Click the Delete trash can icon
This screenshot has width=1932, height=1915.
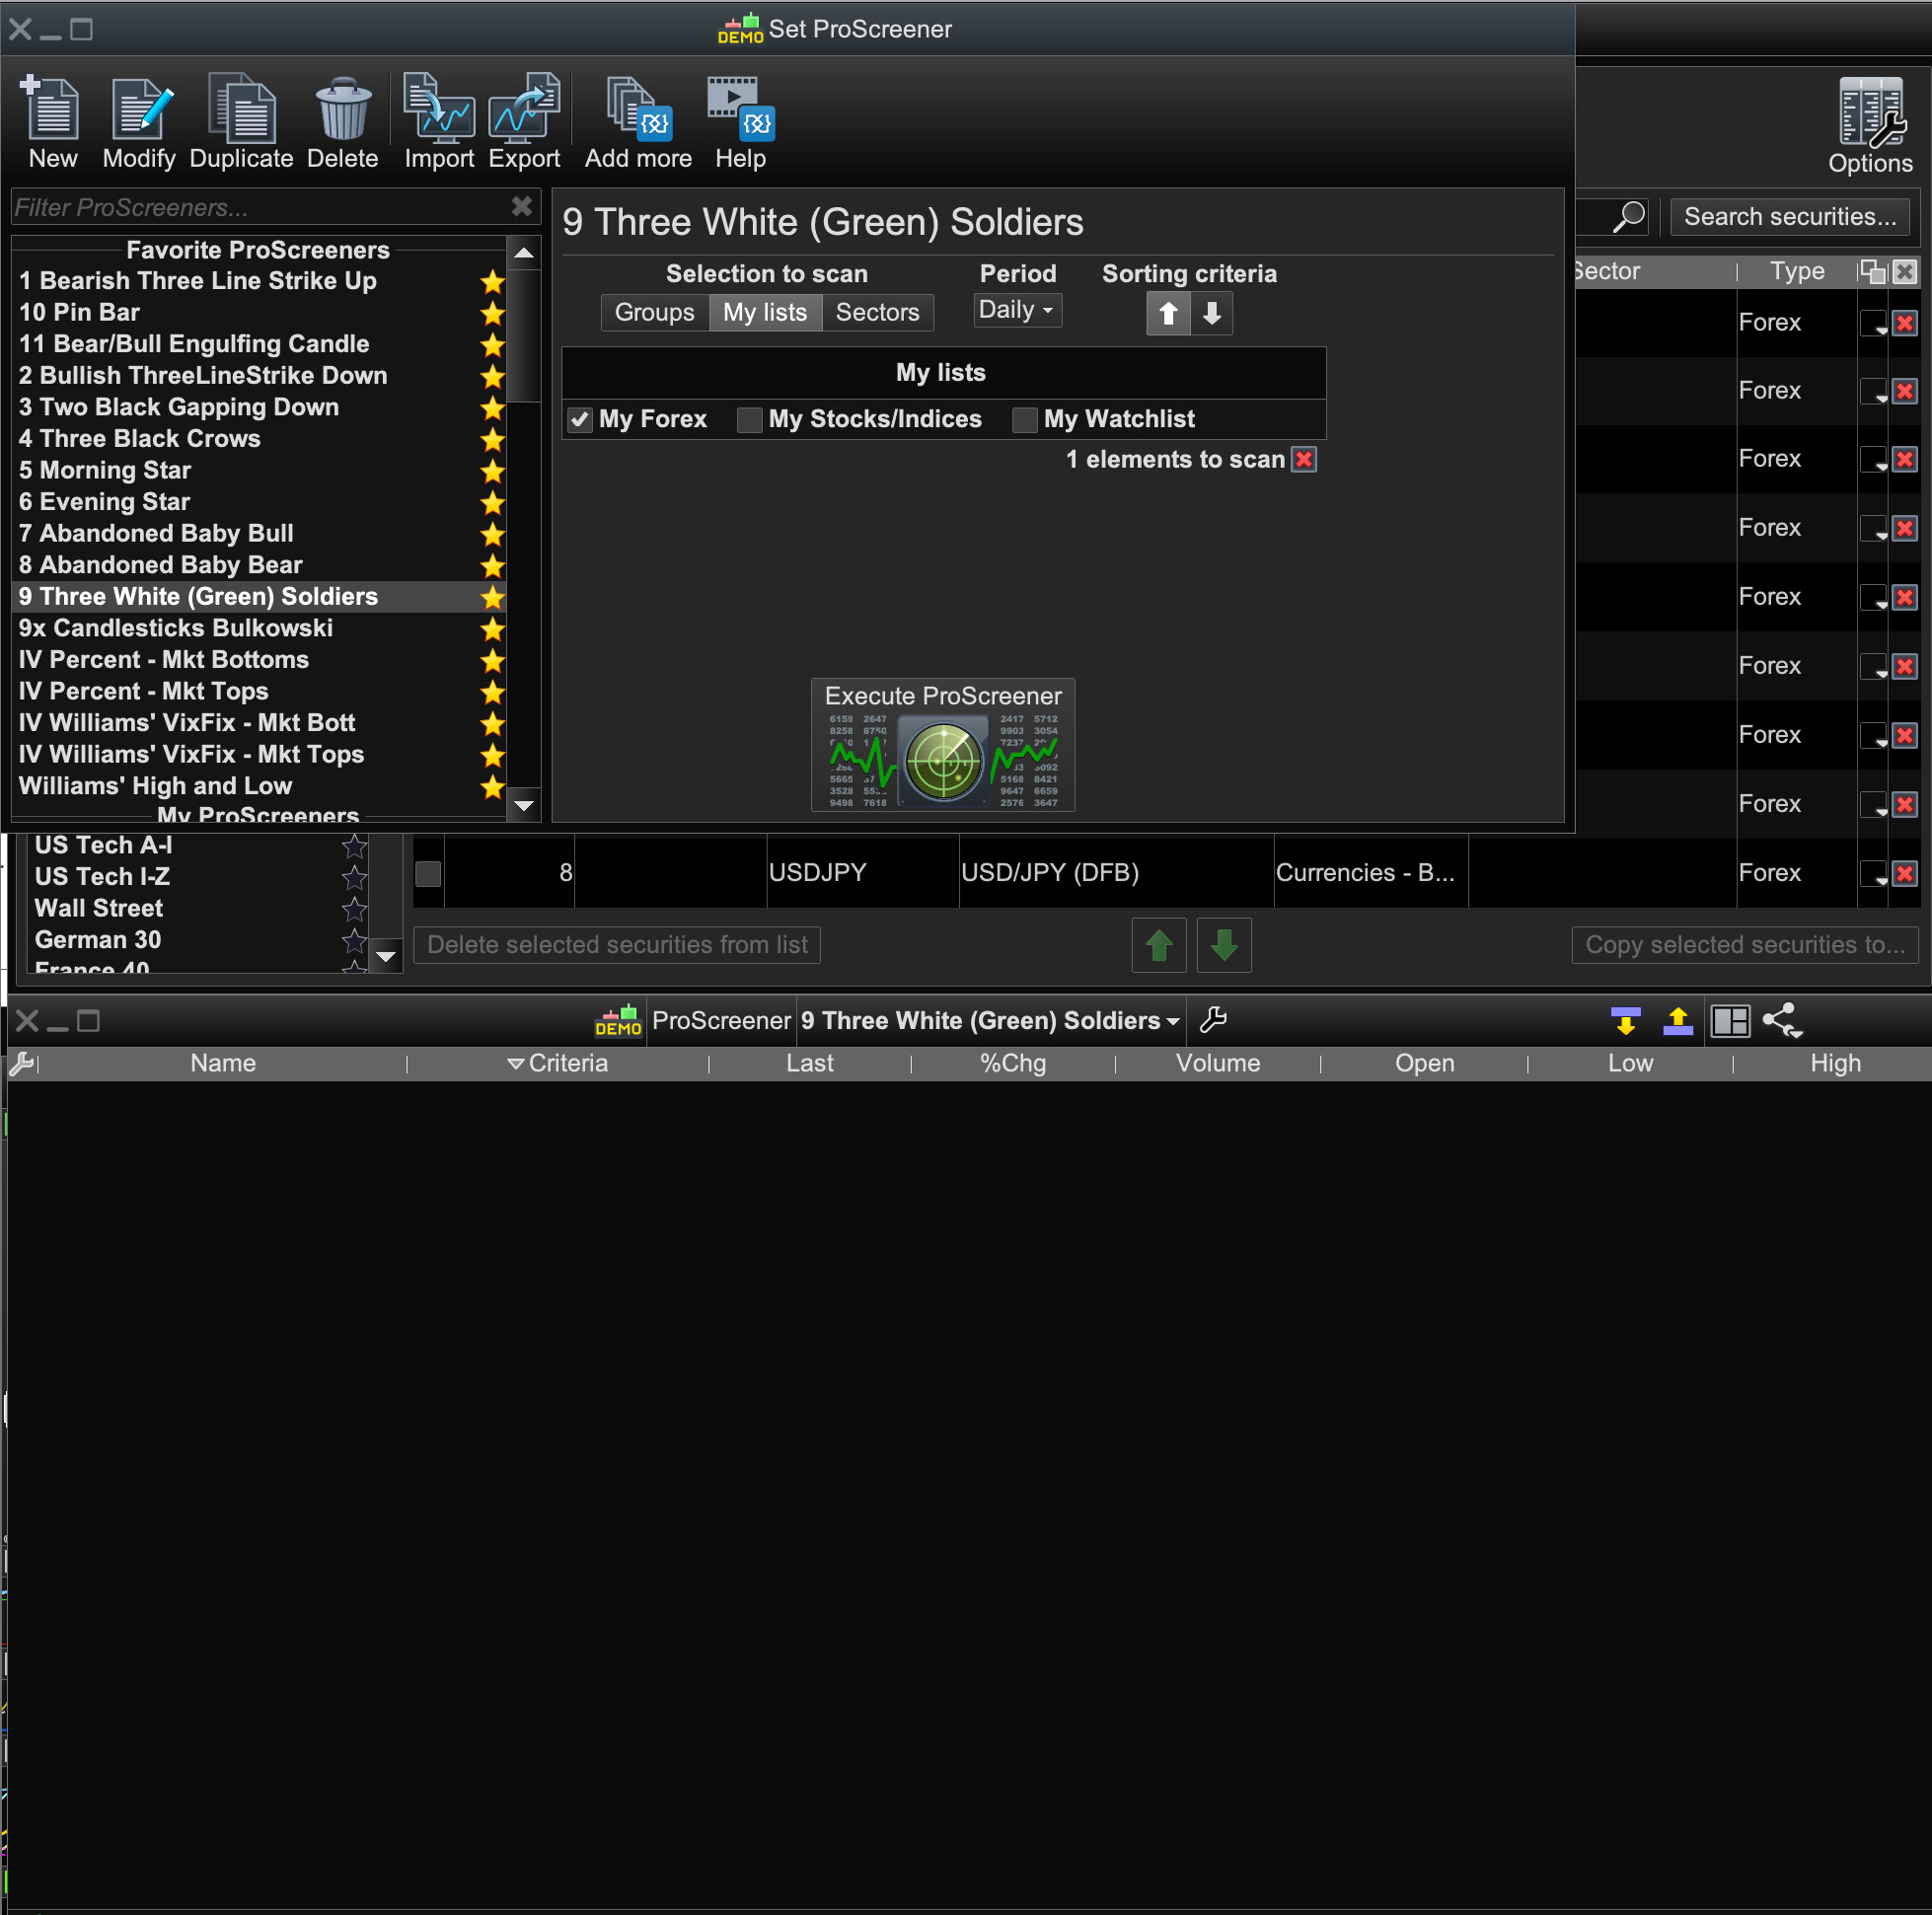click(x=343, y=109)
